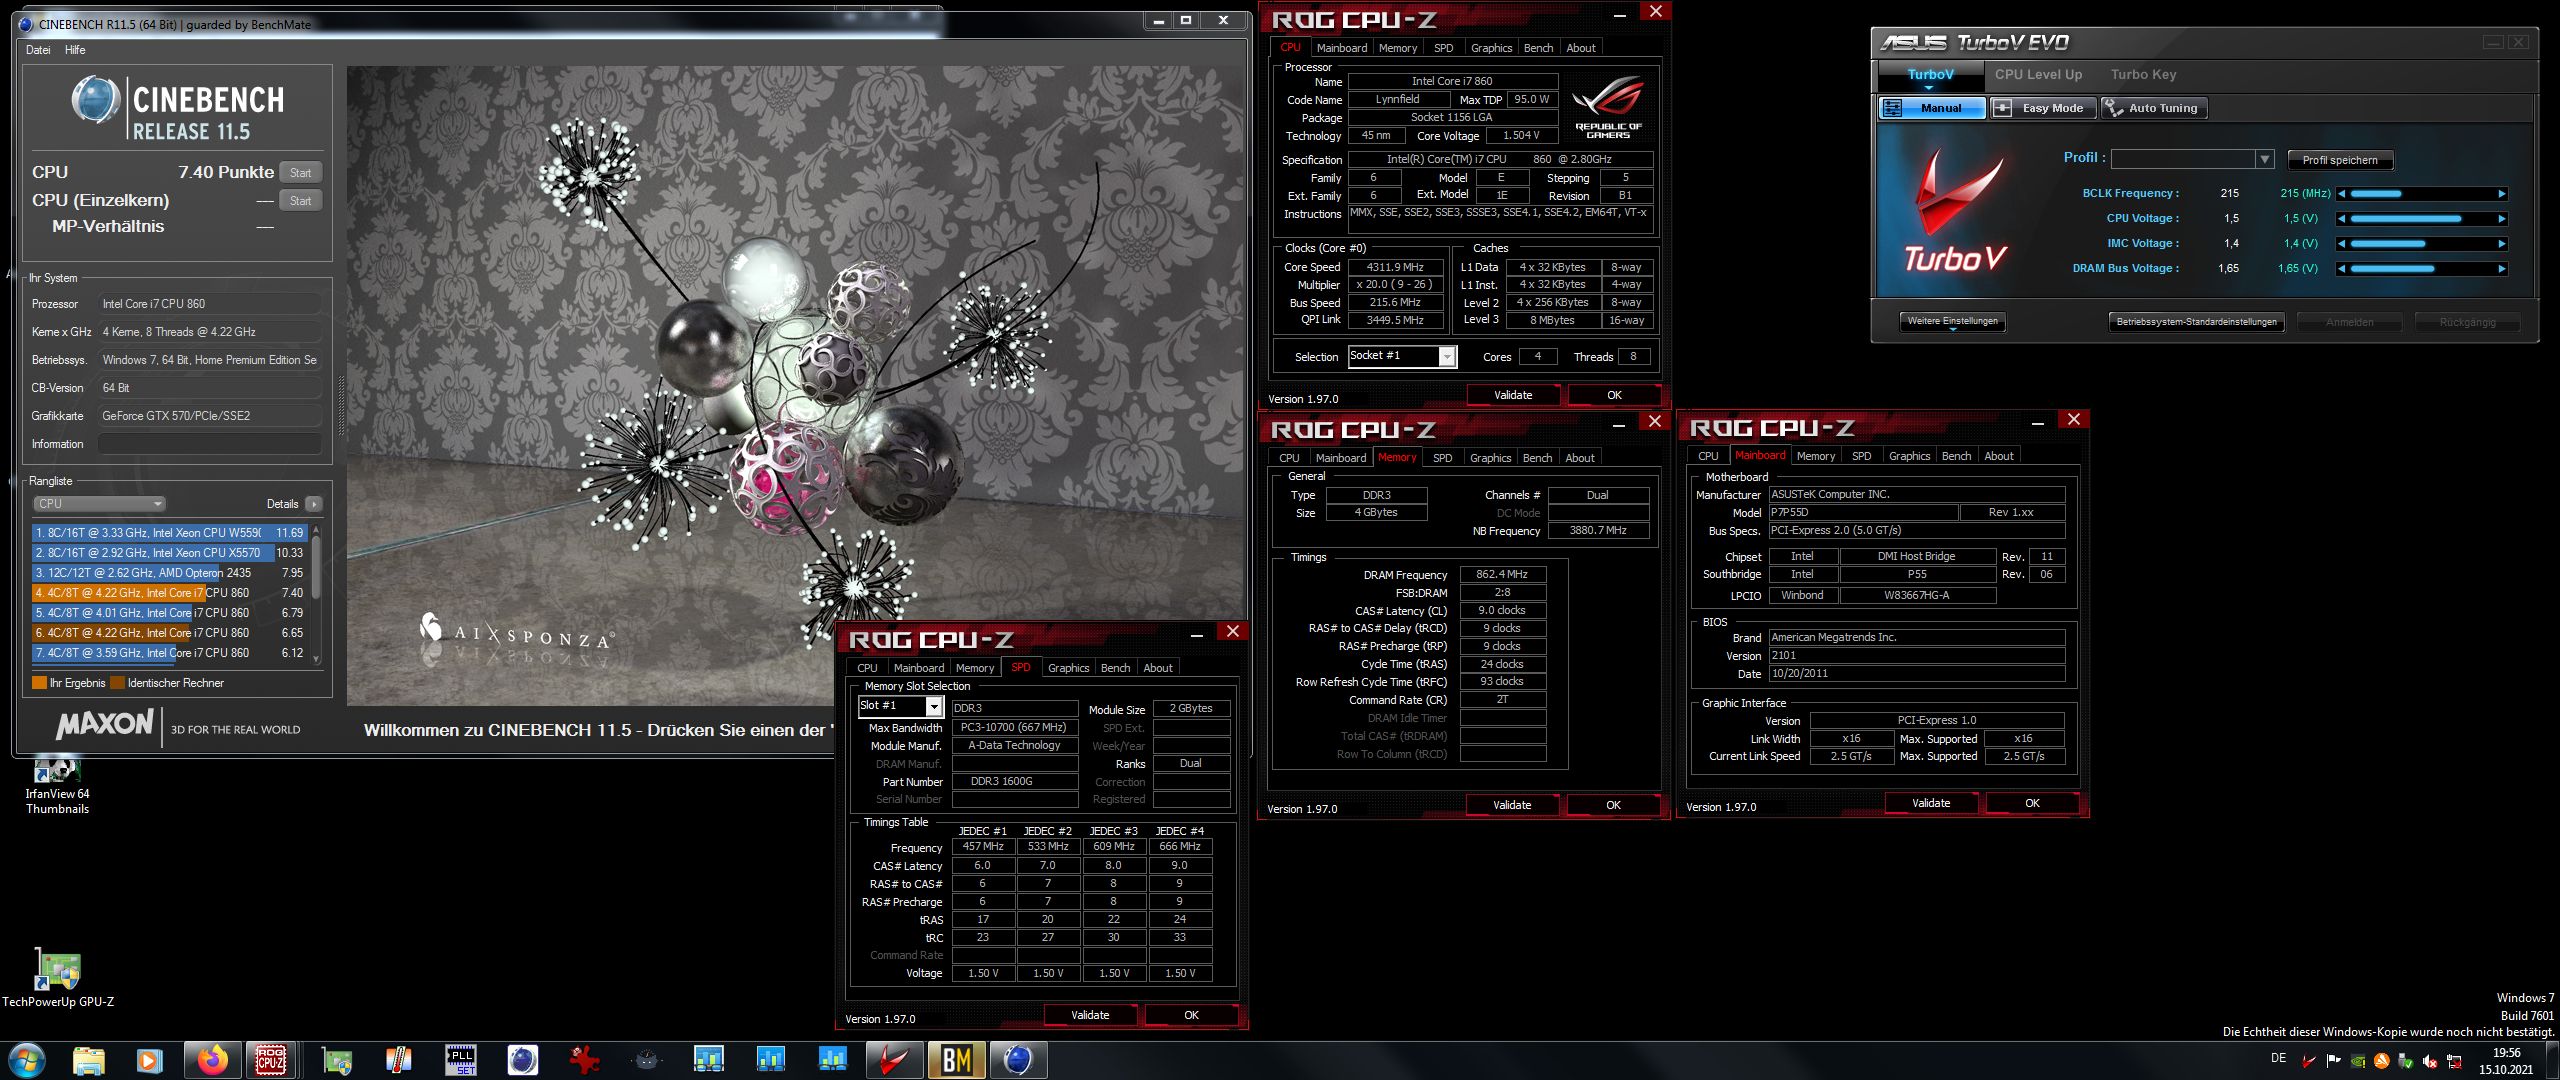Open the Hilfe menu in Cinebench
Screen dimensions: 2560x1080
click(75, 50)
